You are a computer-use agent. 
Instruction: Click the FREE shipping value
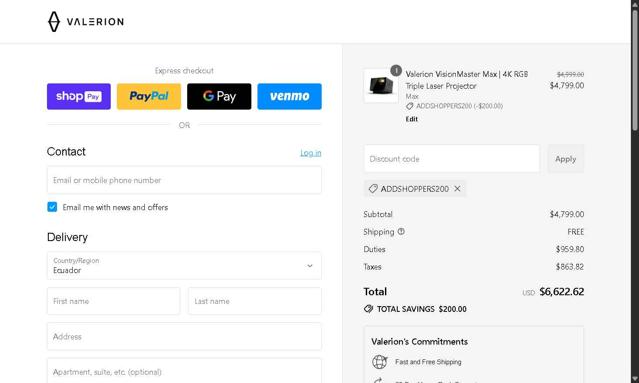[575, 232]
